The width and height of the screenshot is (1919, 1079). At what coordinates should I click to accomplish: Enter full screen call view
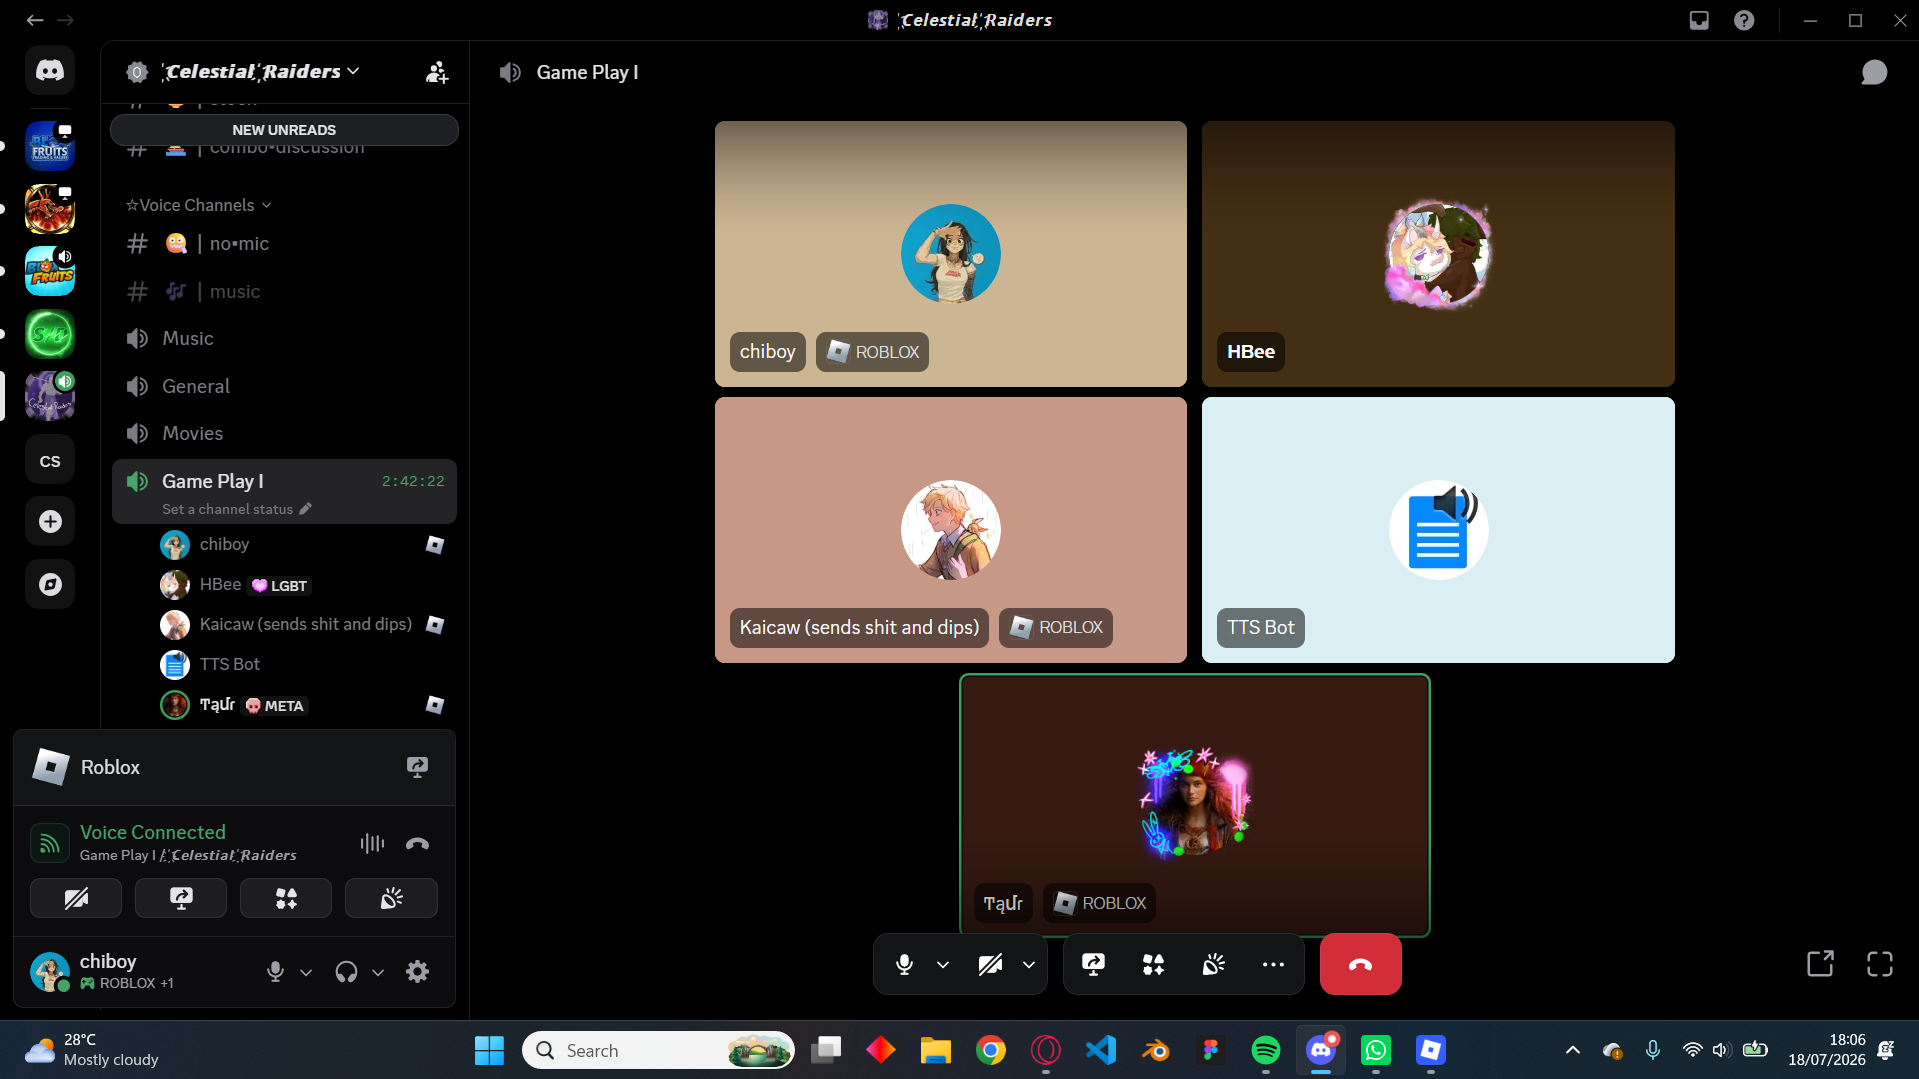pyautogui.click(x=1880, y=964)
